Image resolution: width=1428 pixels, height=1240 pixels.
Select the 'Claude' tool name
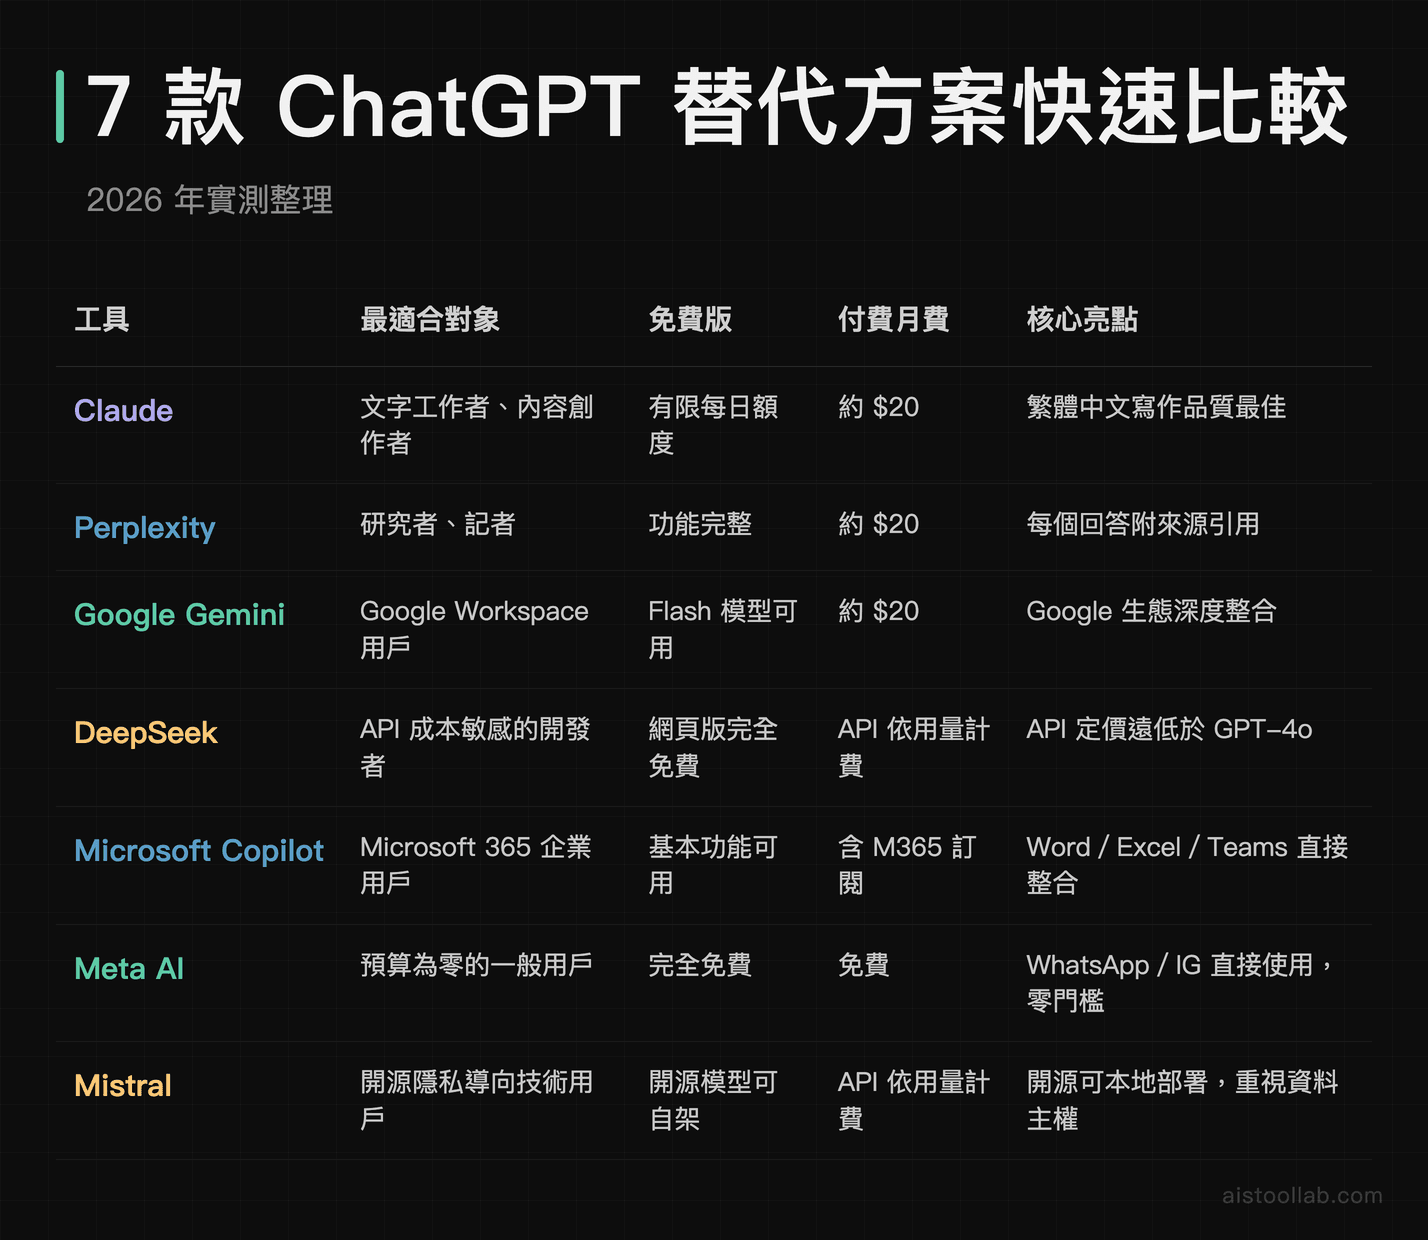pyautogui.click(x=123, y=411)
